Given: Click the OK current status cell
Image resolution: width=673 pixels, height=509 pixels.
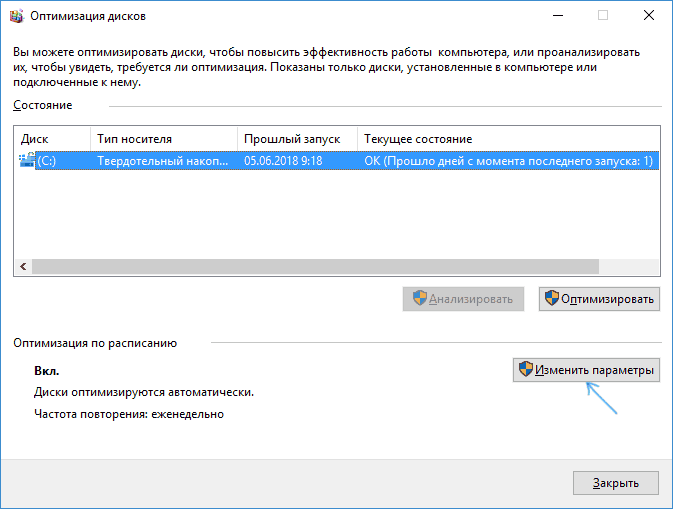Looking at the screenshot, I should pyautogui.click(x=509, y=161).
